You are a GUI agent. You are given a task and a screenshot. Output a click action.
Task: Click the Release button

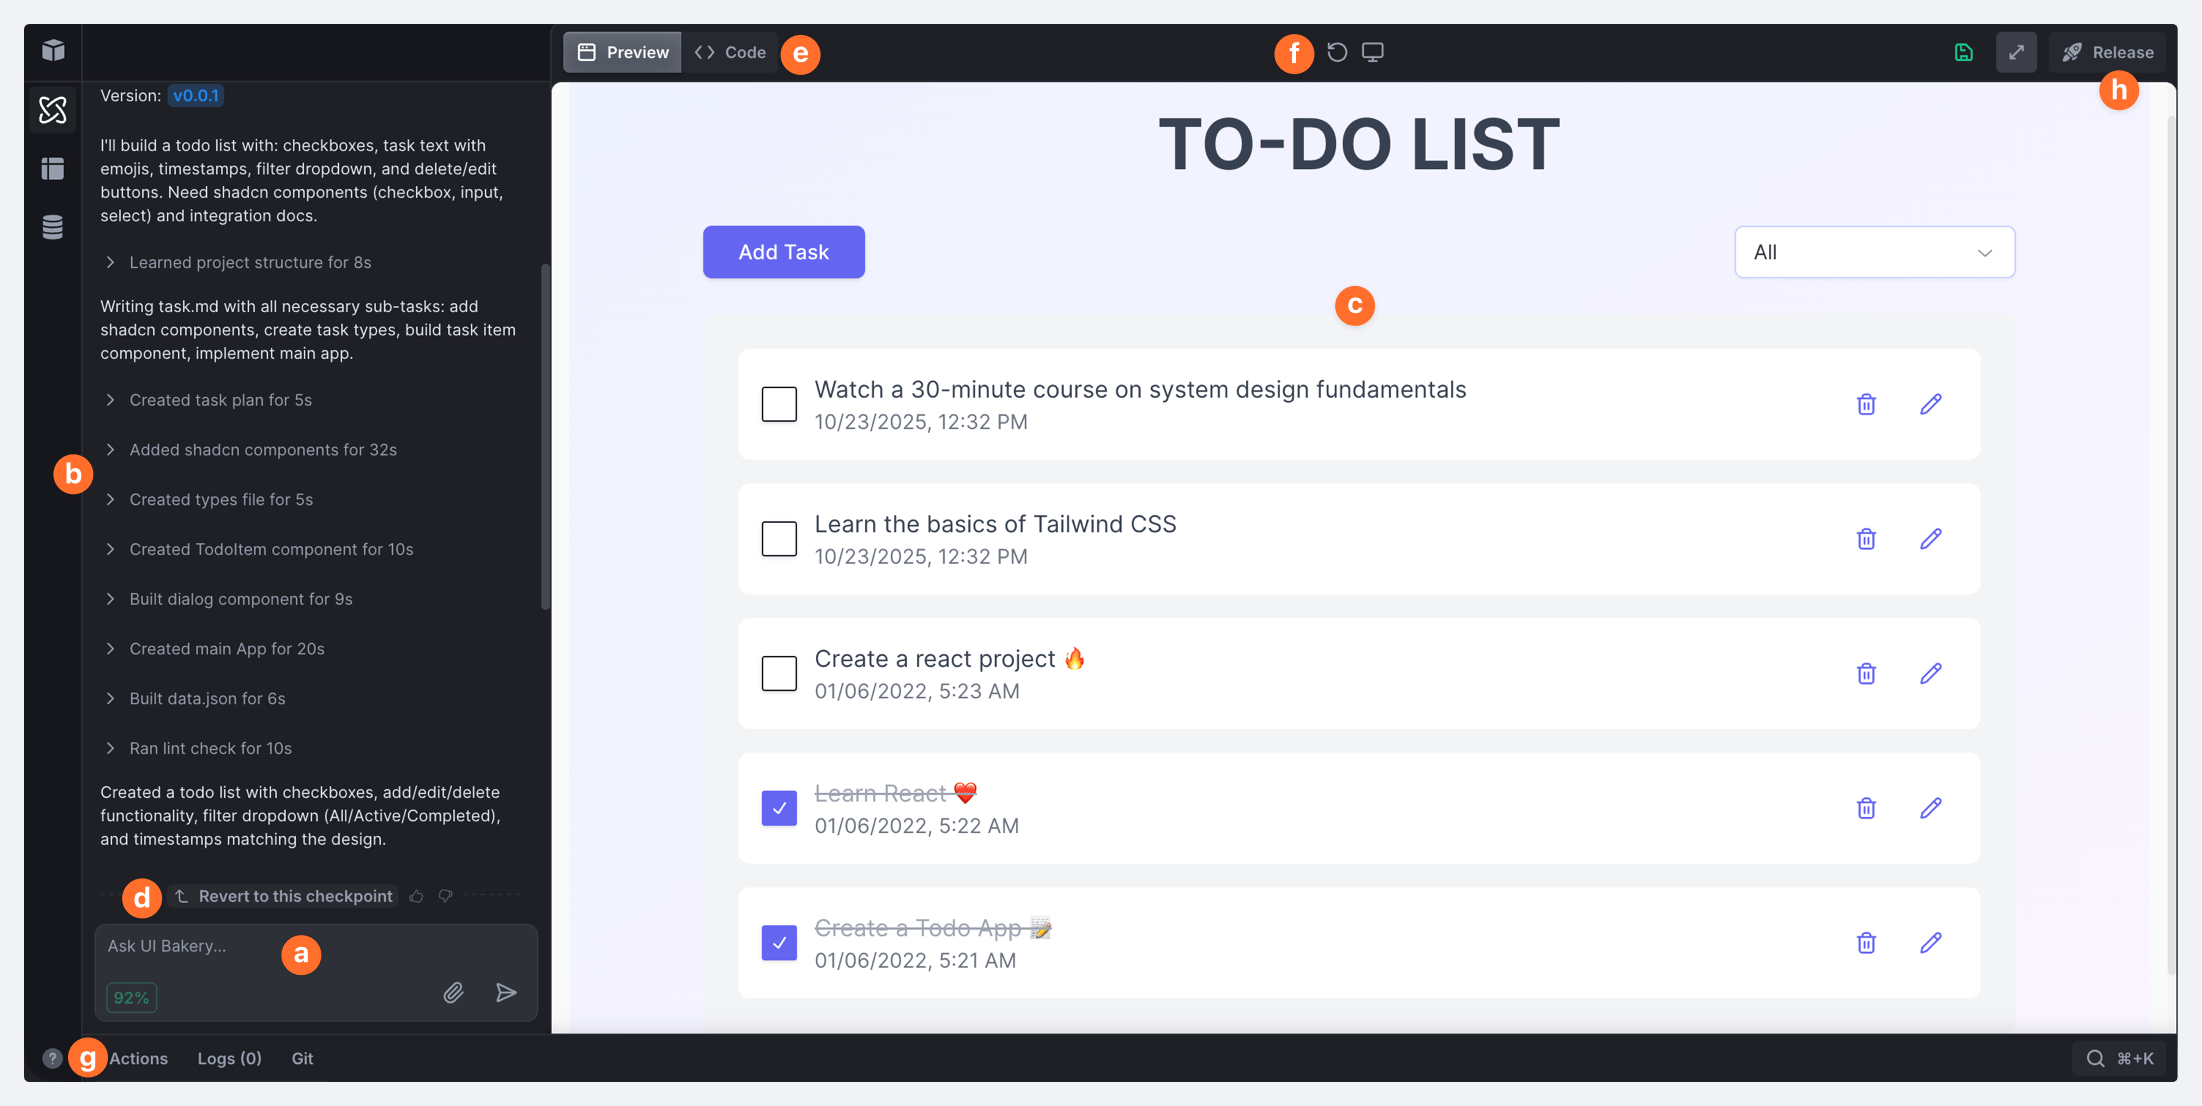pos(2108,52)
